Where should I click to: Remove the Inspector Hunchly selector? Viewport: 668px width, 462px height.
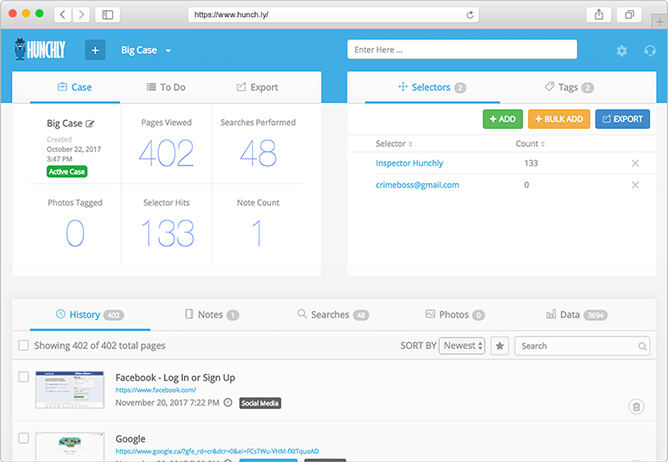tap(635, 163)
